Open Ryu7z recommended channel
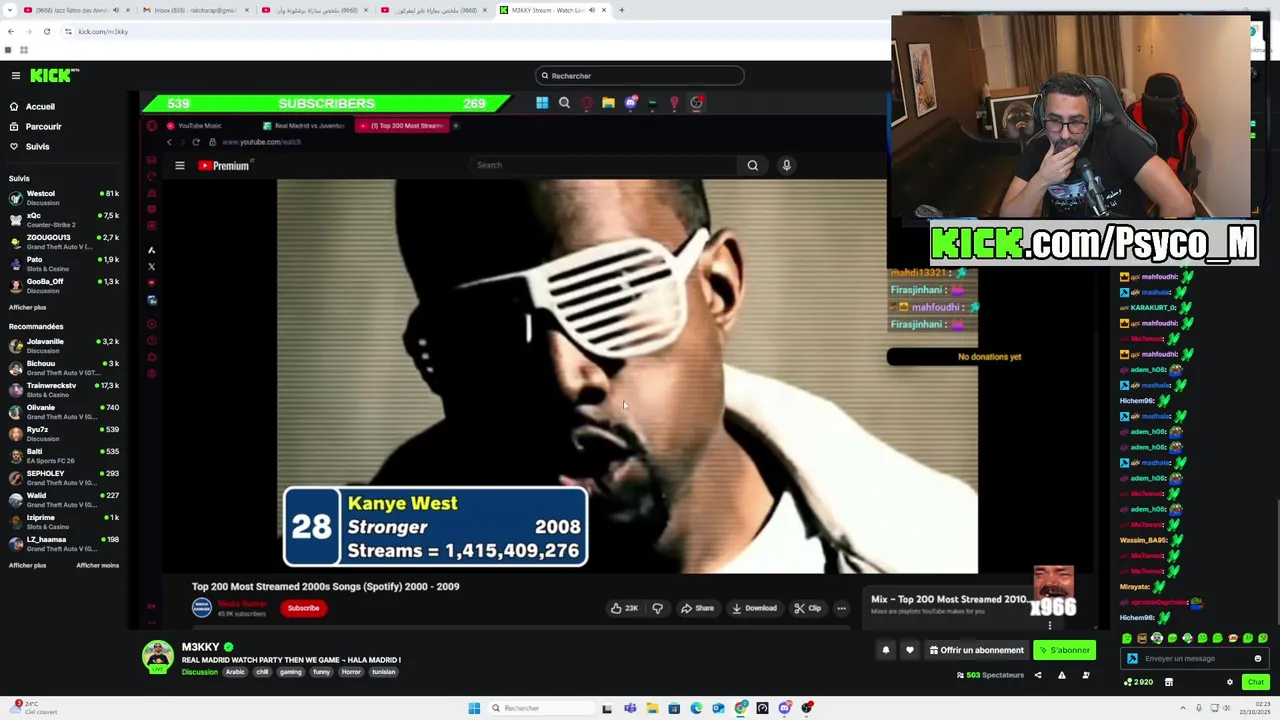 [62, 433]
